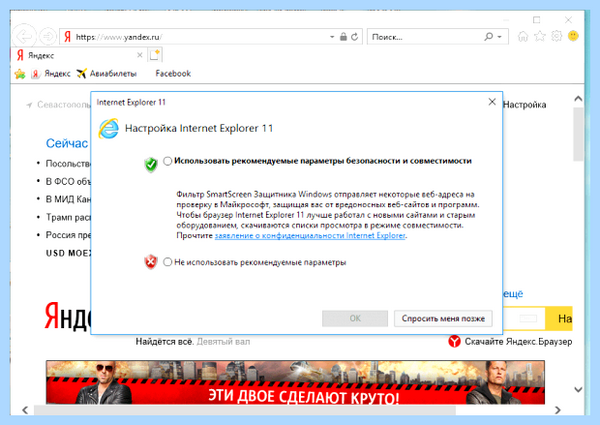600x425 pixels.
Task: Open news item starting with В ФСО
Action: click(x=68, y=182)
